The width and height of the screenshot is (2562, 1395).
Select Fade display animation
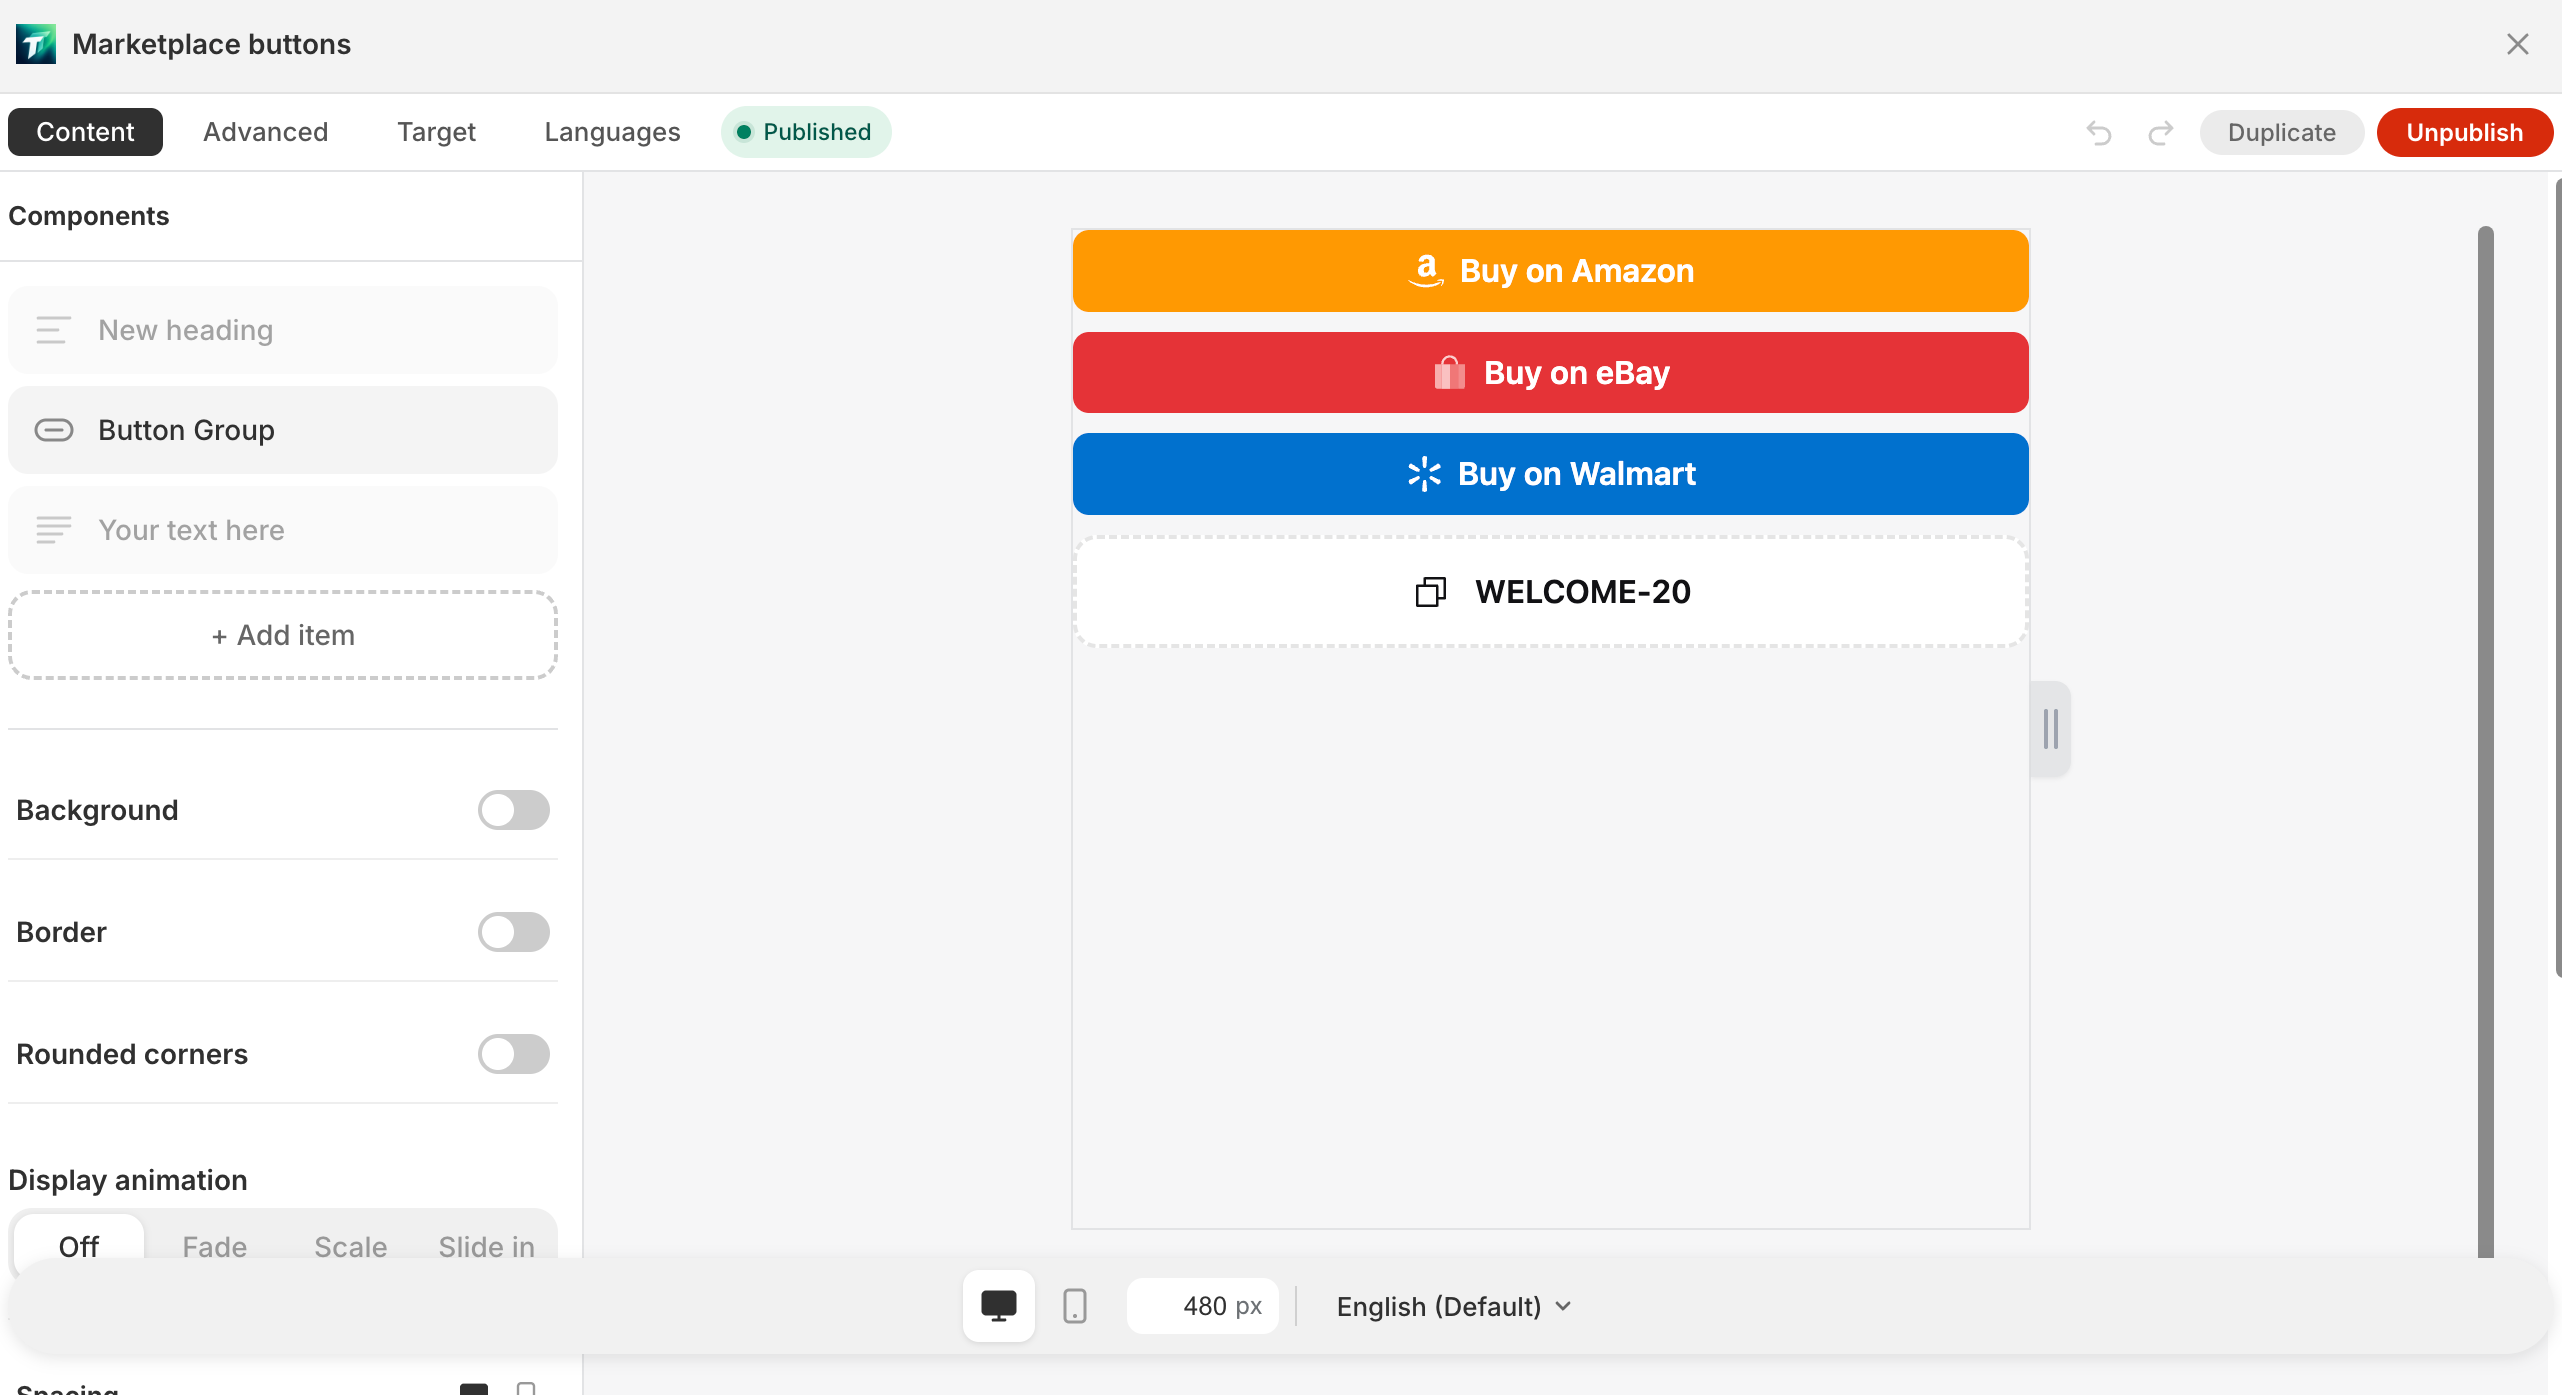tap(214, 1246)
